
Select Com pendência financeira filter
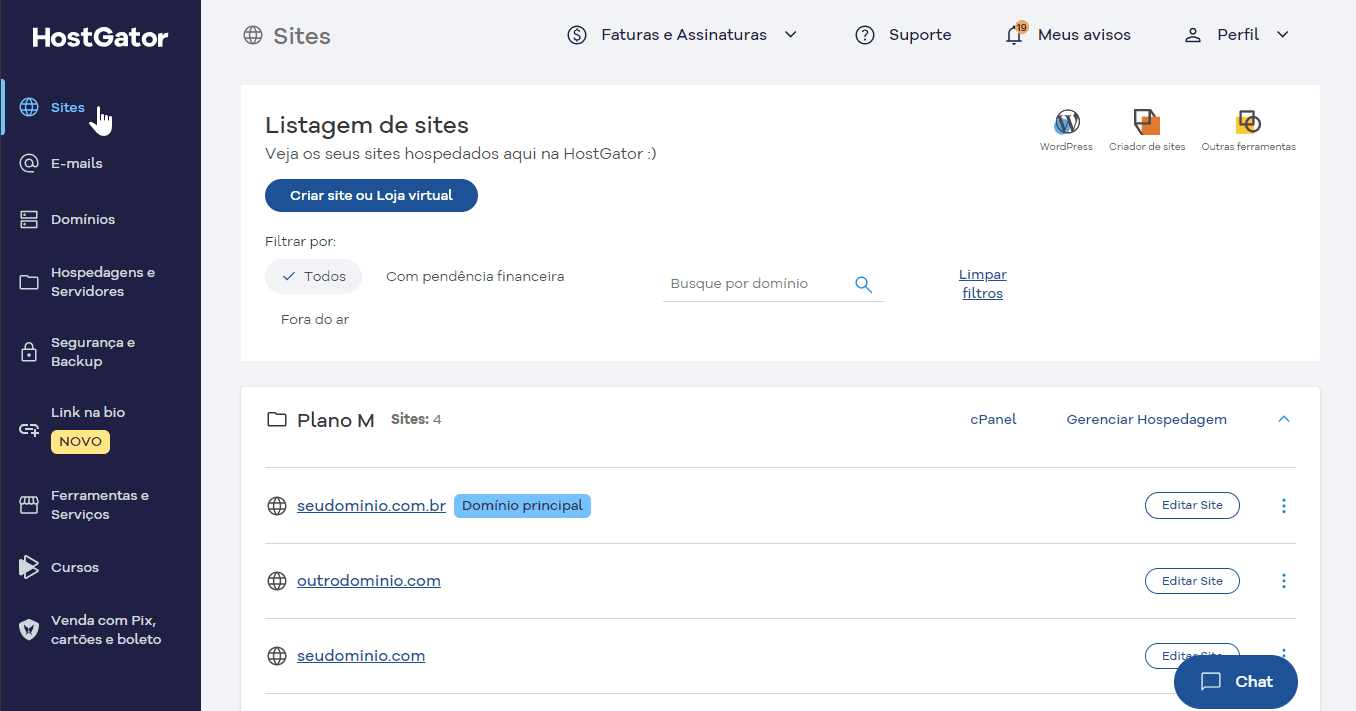(475, 276)
